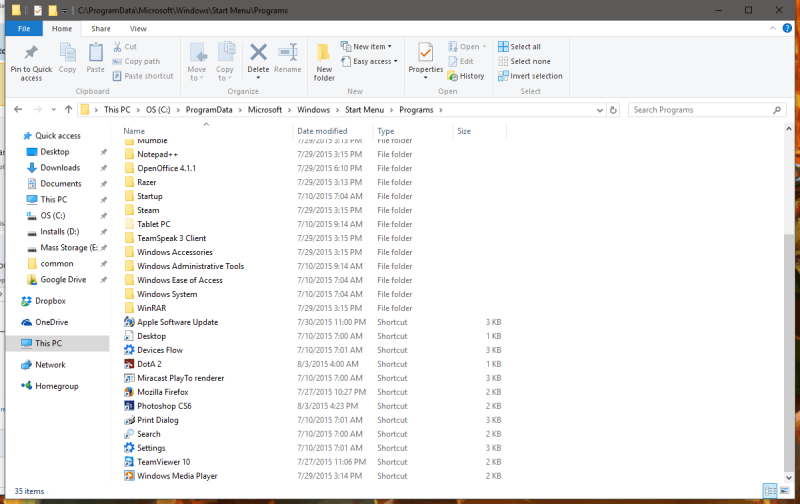Click Pin to Quick access icon

tap(31, 53)
